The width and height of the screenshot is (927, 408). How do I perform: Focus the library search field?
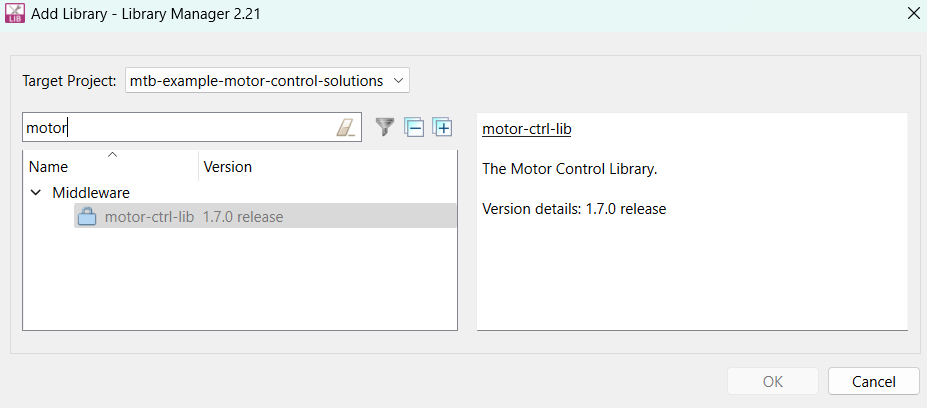pos(180,127)
